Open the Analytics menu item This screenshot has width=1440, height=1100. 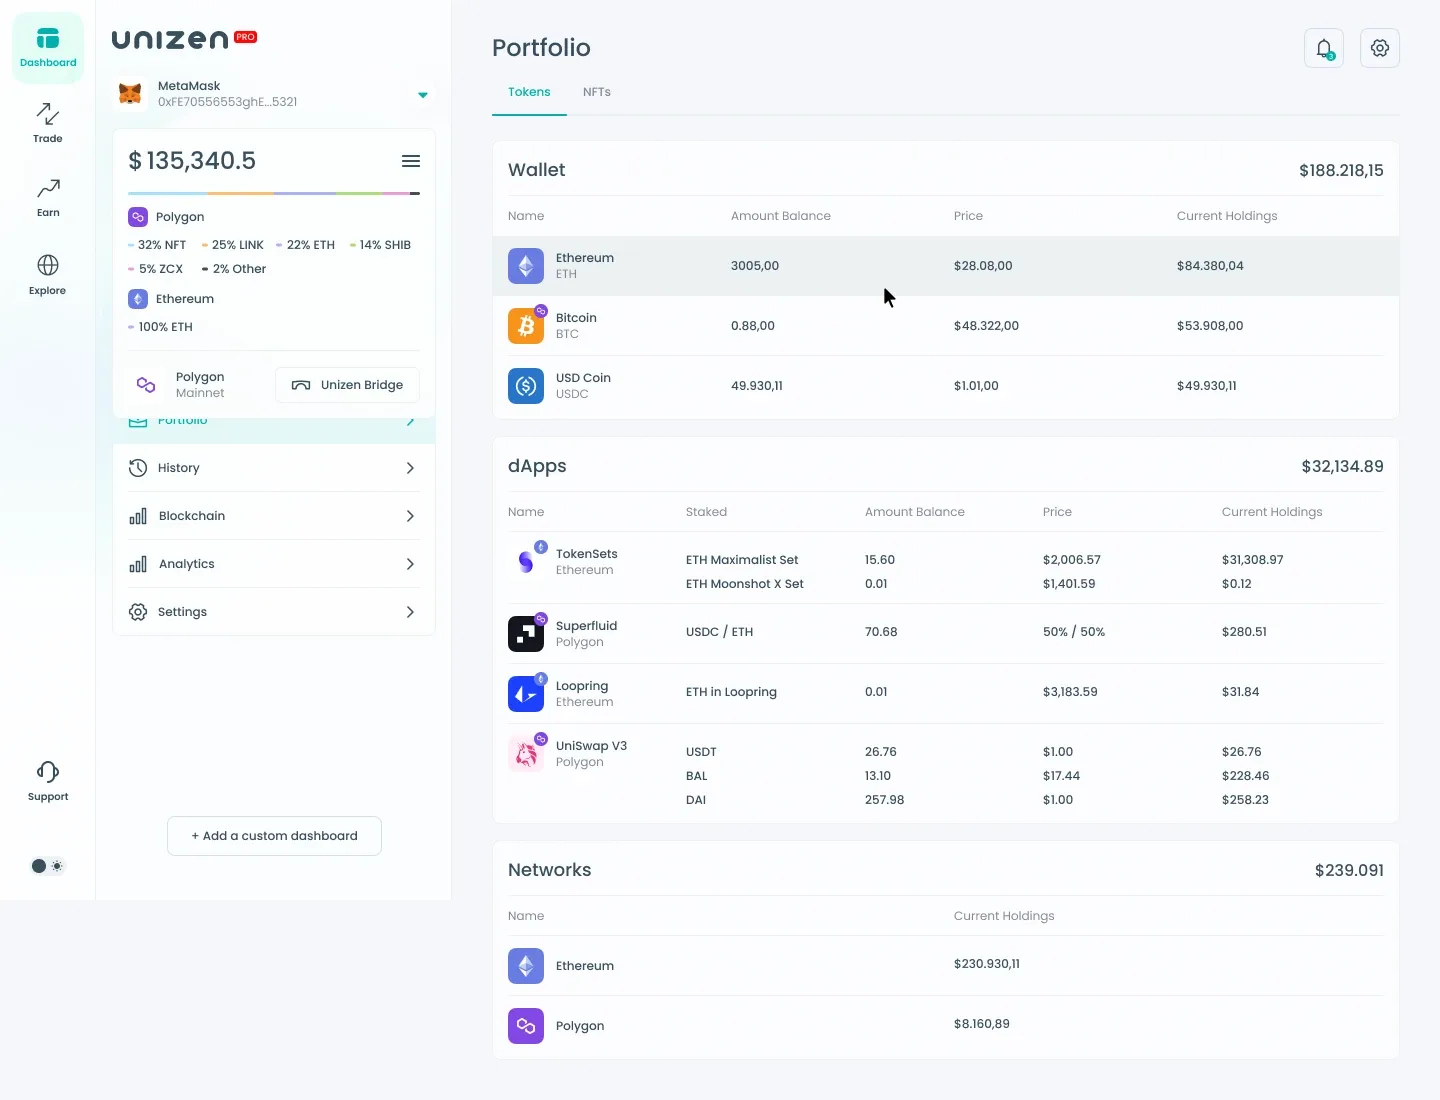click(274, 564)
